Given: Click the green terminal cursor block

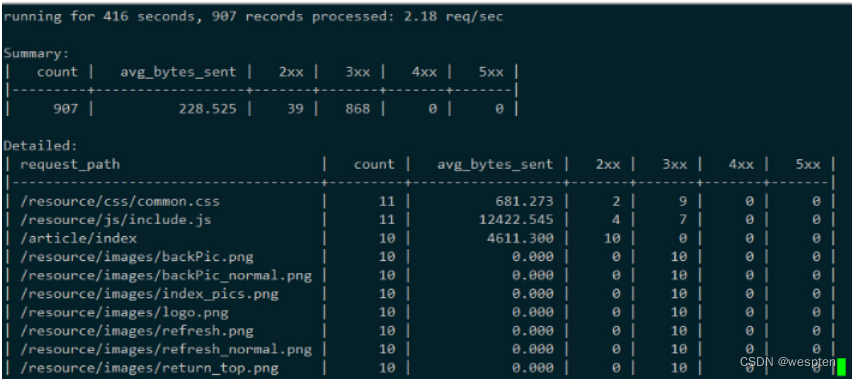Looking at the screenshot, I should (x=842, y=366).
